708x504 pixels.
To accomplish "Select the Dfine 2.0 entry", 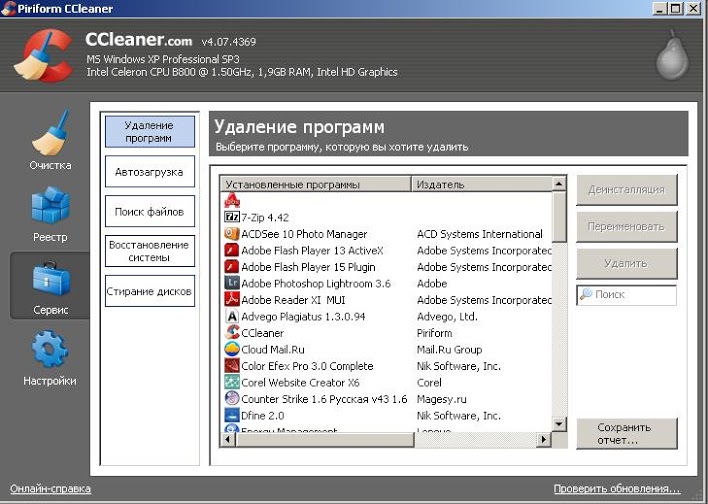I will coord(262,415).
